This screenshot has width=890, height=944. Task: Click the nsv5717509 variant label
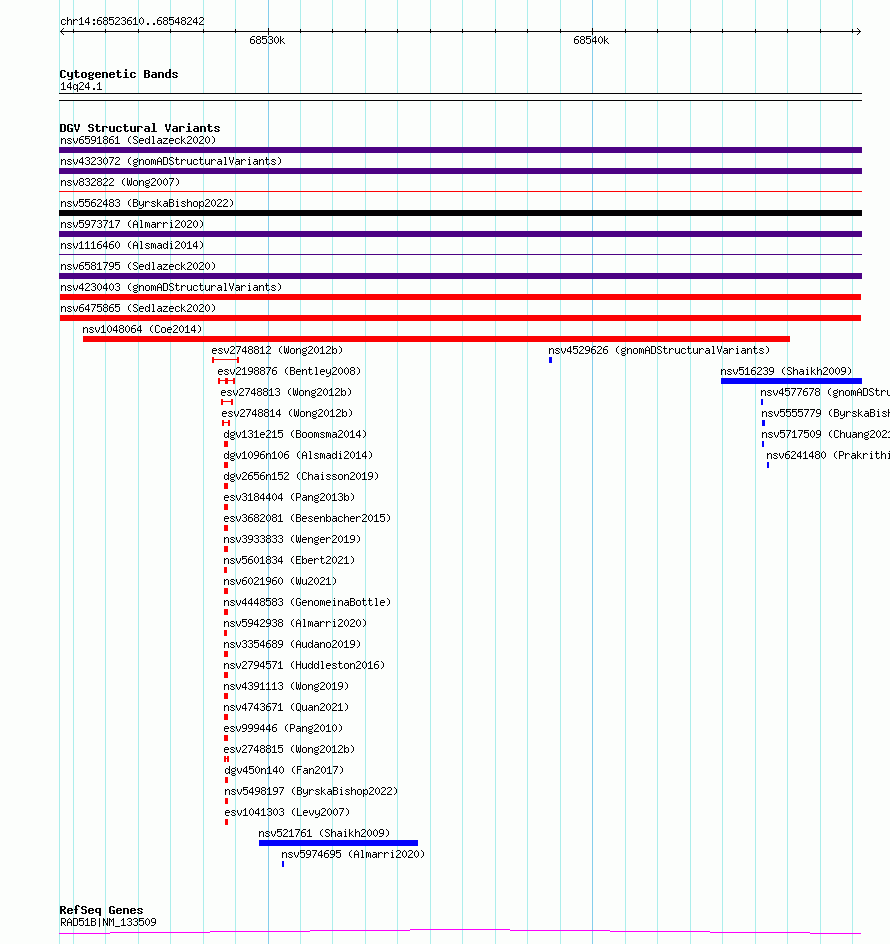(x=826, y=435)
